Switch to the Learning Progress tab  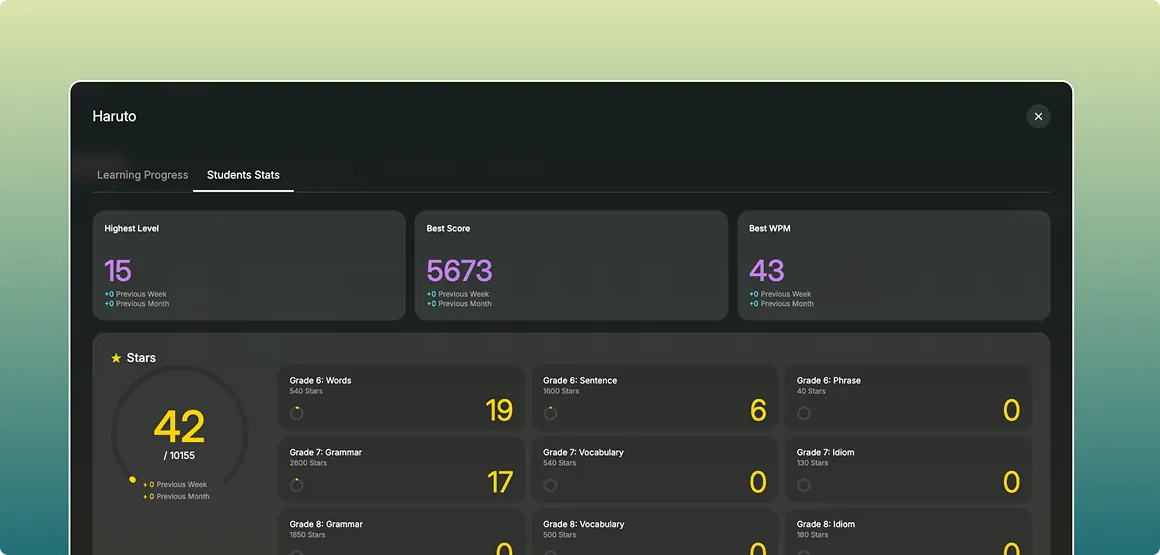[142, 175]
